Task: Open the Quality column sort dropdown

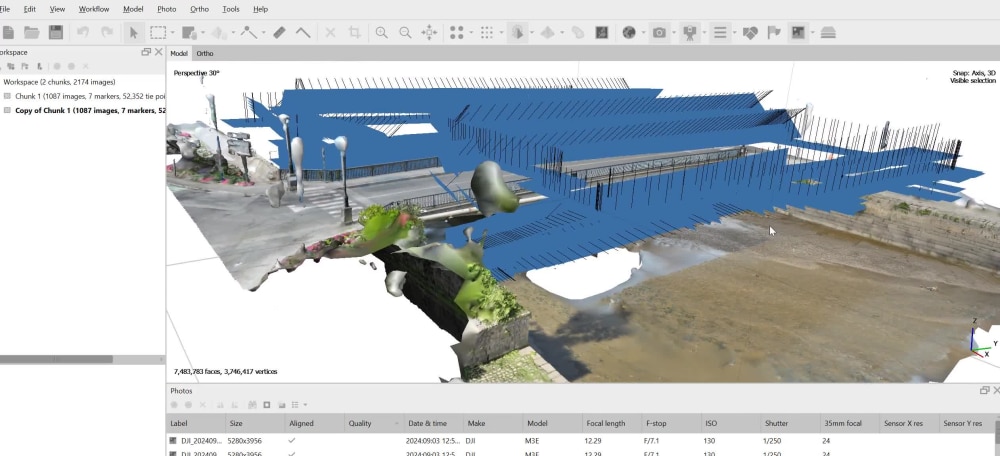Action: (x=397, y=423)
